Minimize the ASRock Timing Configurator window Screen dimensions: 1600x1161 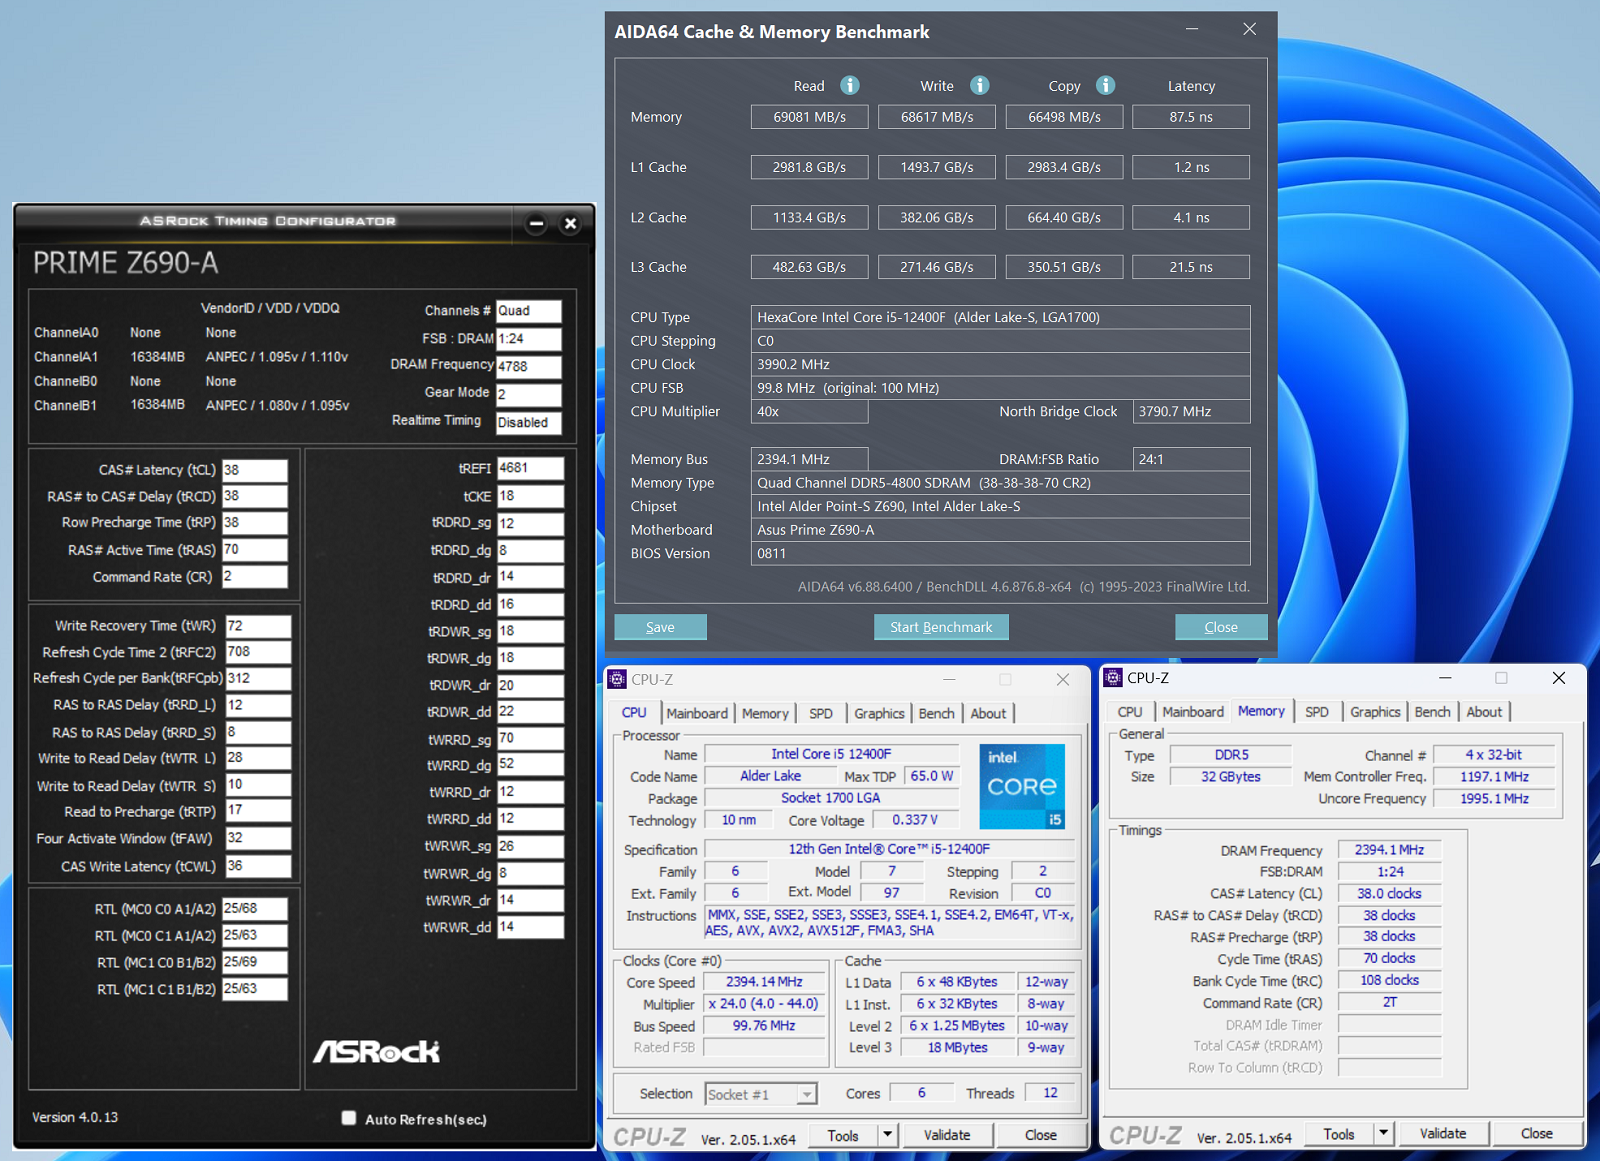pyautogui.click(x=537, y=223)
